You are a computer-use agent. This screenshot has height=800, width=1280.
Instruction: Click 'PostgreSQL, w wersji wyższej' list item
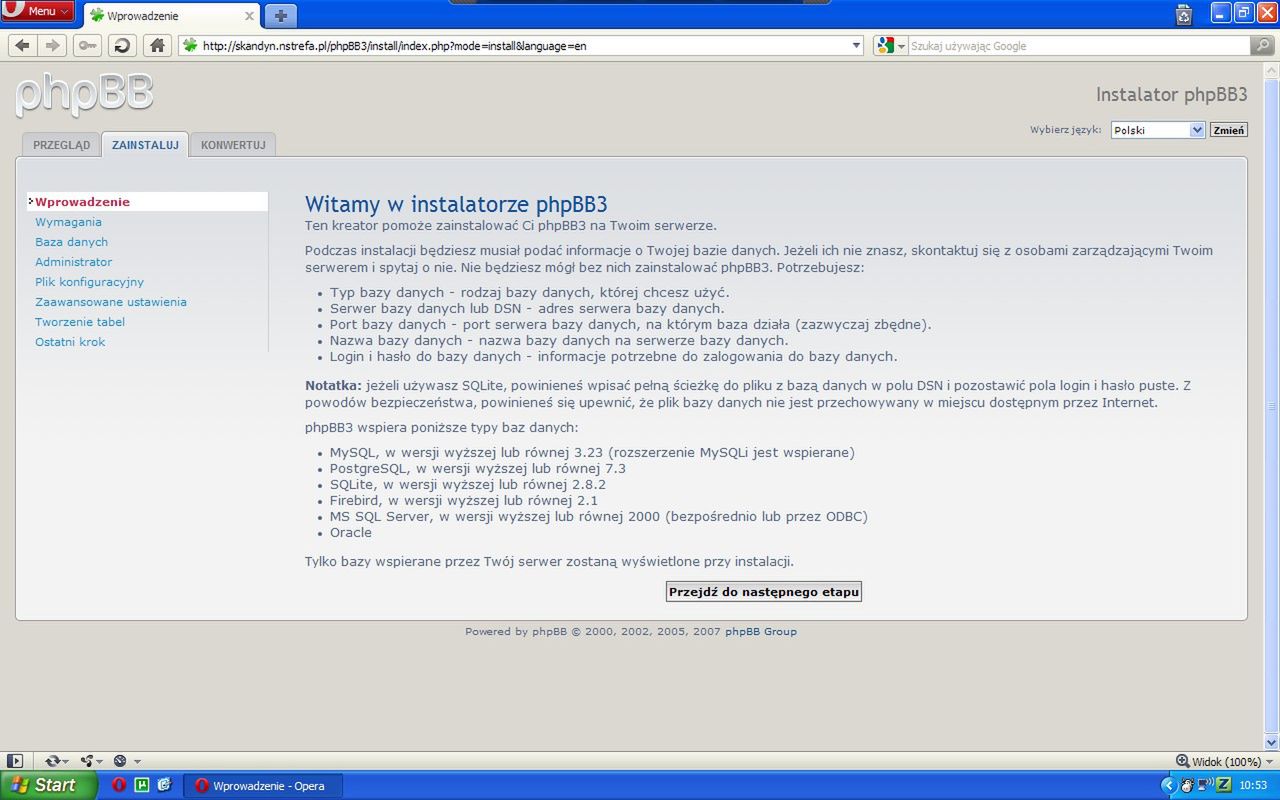pyautogui.click(x=478, y=469)
